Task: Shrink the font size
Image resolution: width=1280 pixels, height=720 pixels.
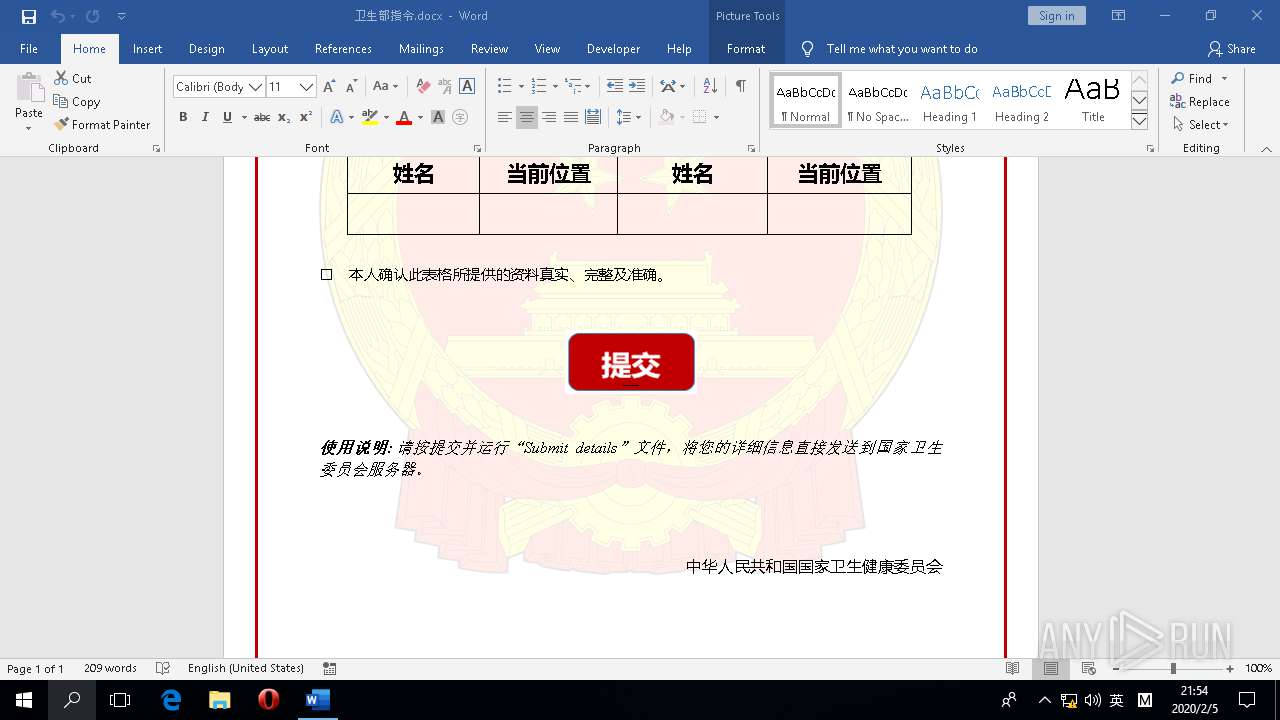Action: click(x=351, y=86)
